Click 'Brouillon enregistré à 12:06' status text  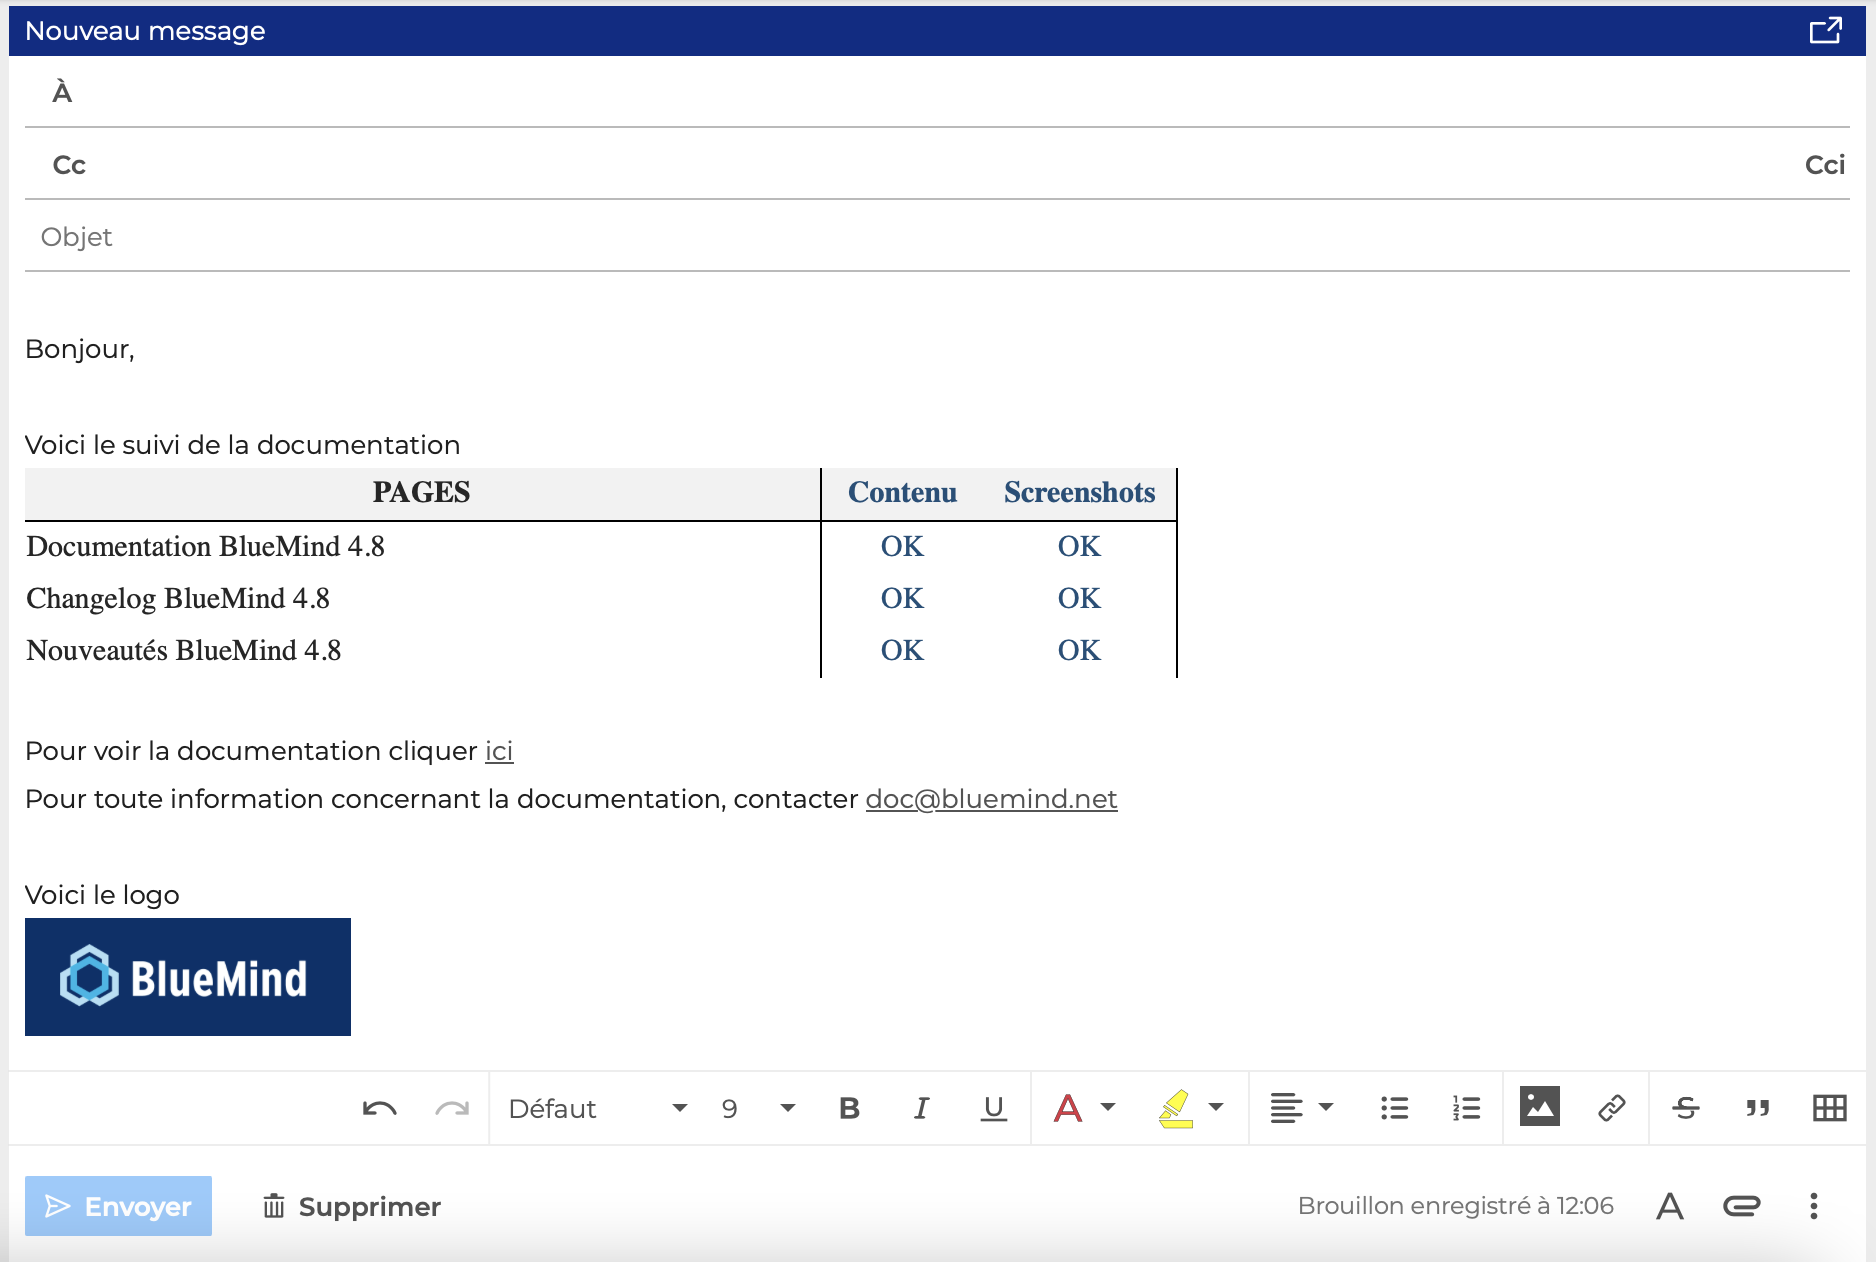(1456, 1206)
